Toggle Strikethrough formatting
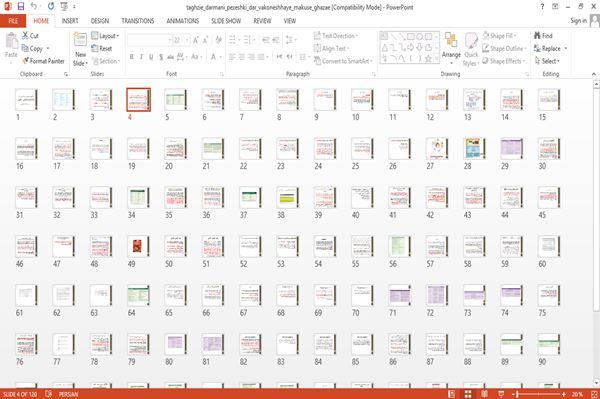Screen dimensions: 600x399 click(171, 57)
